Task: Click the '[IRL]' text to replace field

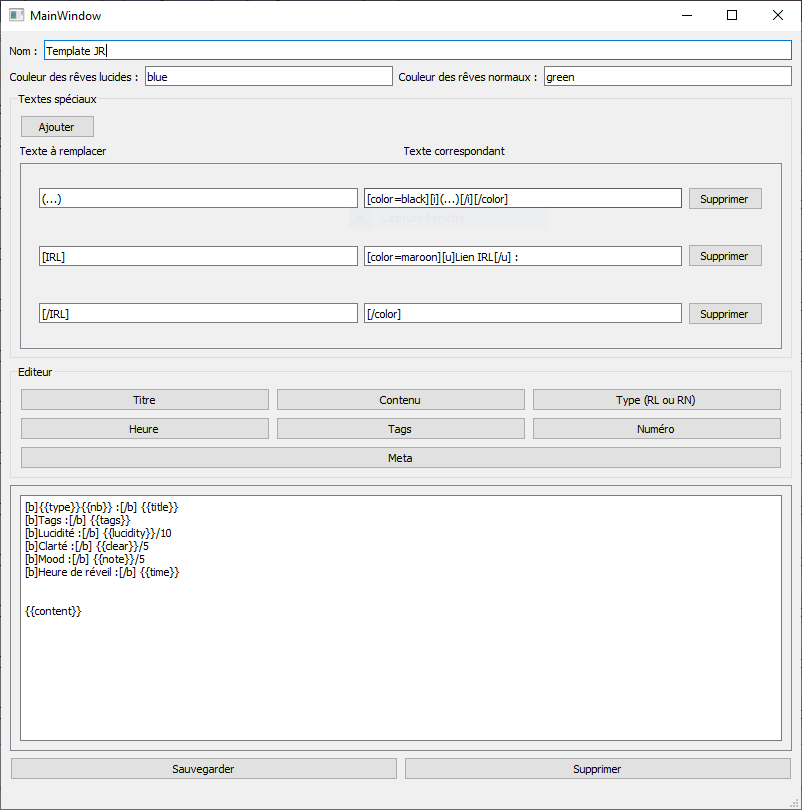Action: point(198,257)
